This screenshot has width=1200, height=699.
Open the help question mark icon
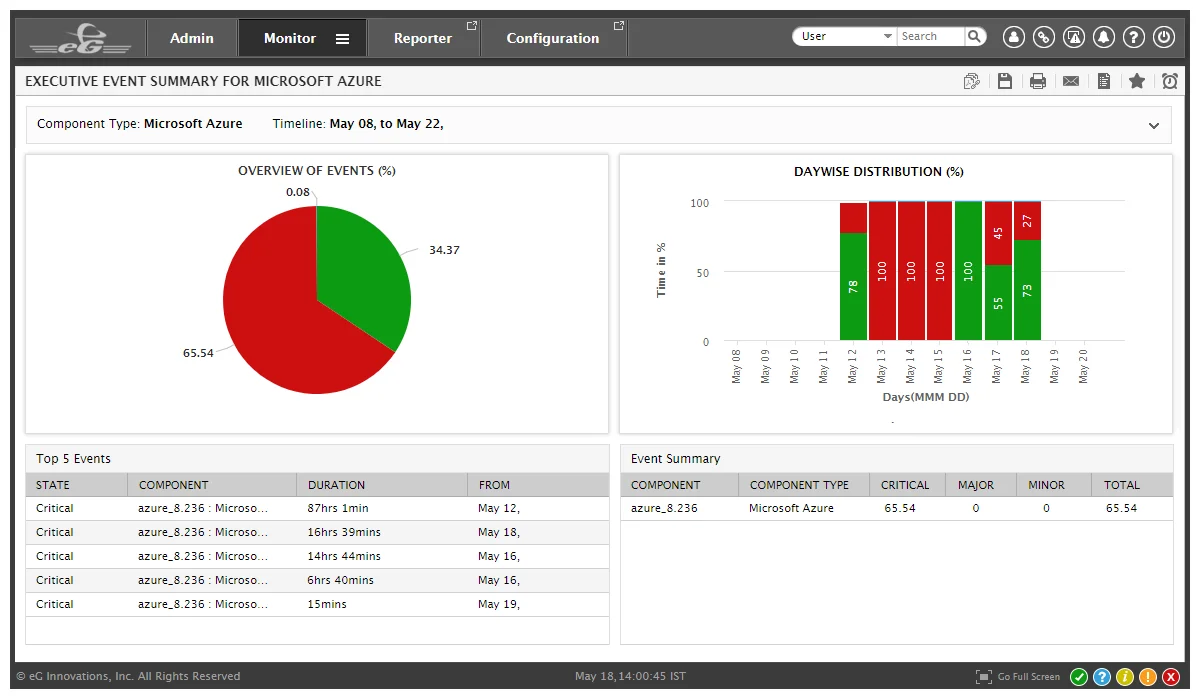coord(1134,37)
